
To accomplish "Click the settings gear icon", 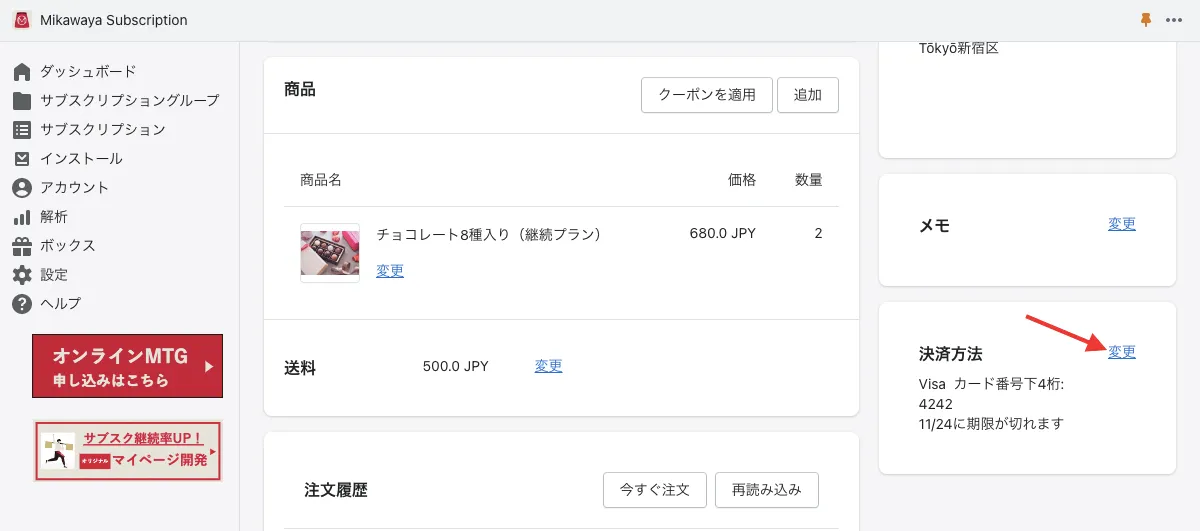I will (x=22, y=275).
